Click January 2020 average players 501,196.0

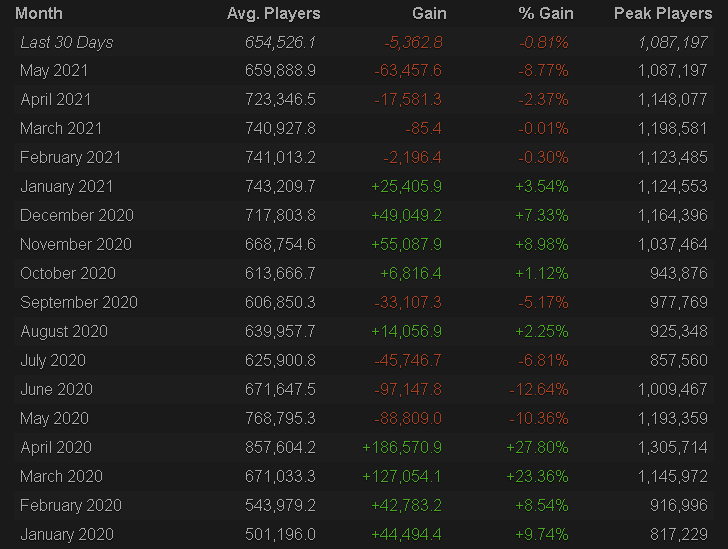coord(280,535)
